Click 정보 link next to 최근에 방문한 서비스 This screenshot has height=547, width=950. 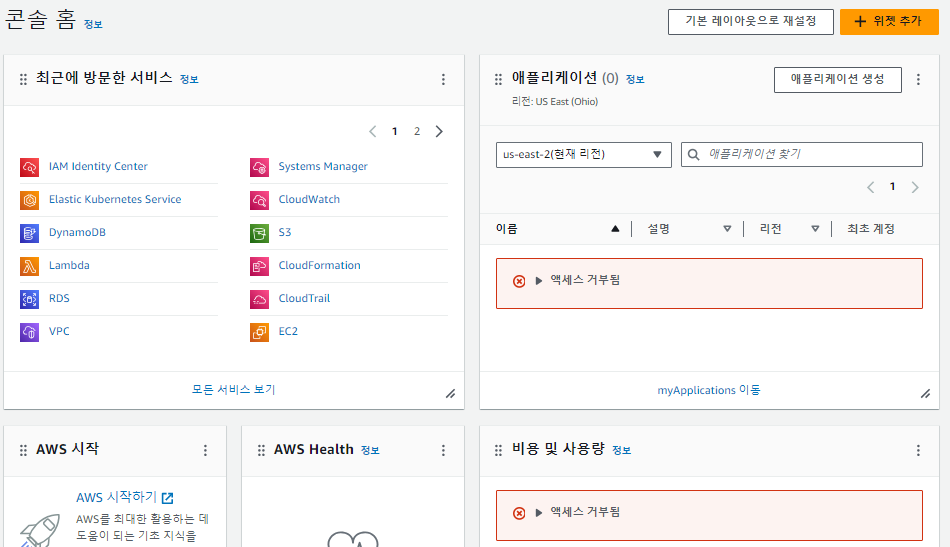(x=189, y=79)
